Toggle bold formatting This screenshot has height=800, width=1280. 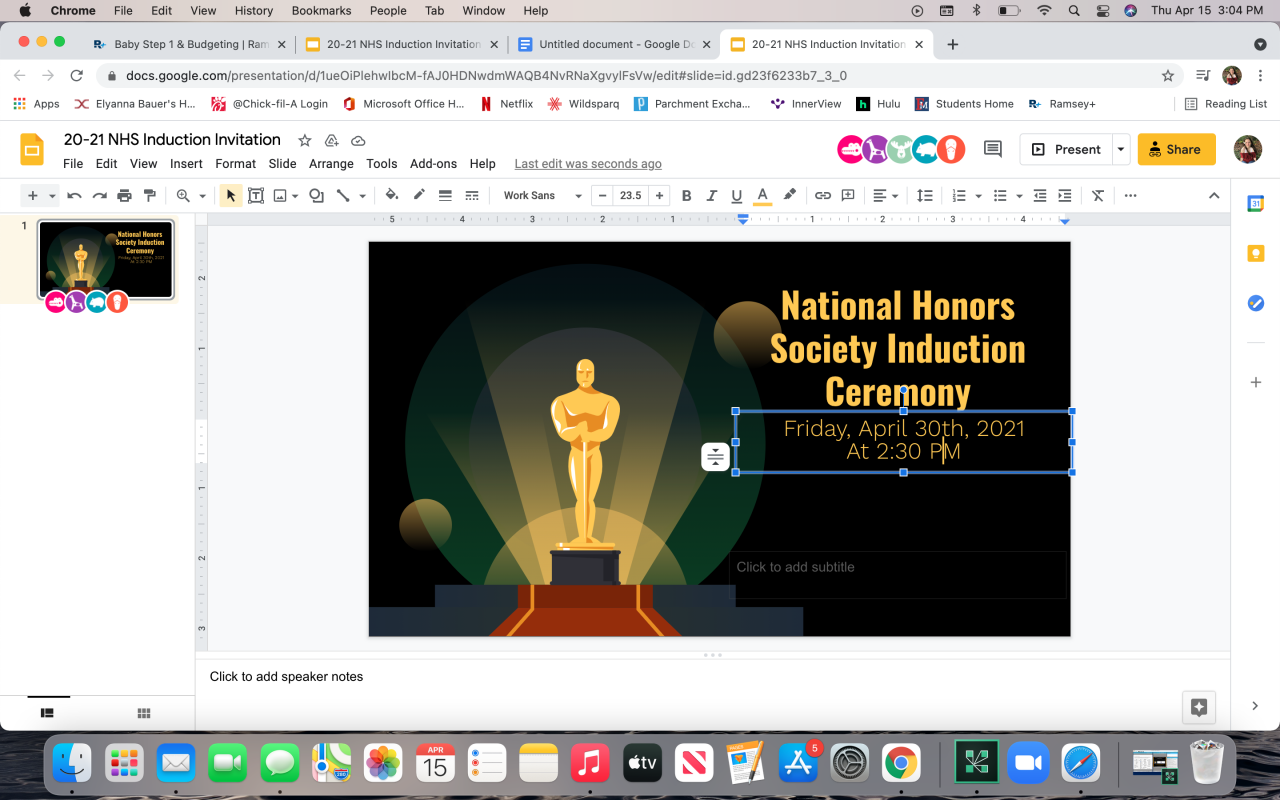686,196
